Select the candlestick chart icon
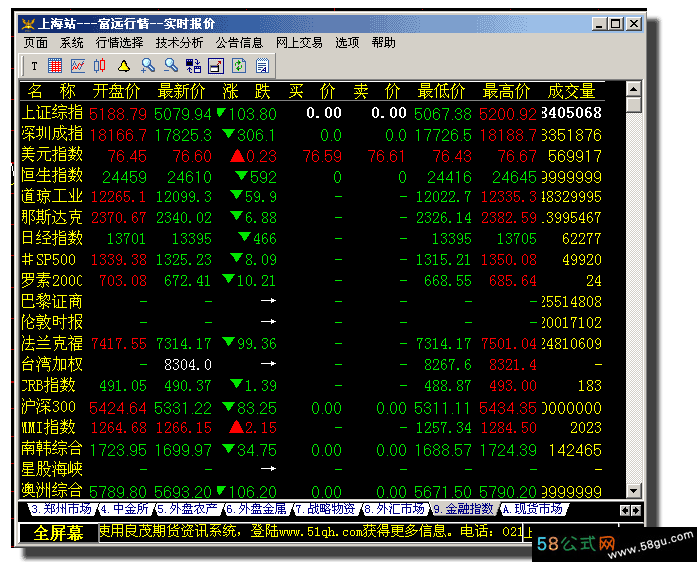The height and width of the screenshot is (562, 697). 100,66
